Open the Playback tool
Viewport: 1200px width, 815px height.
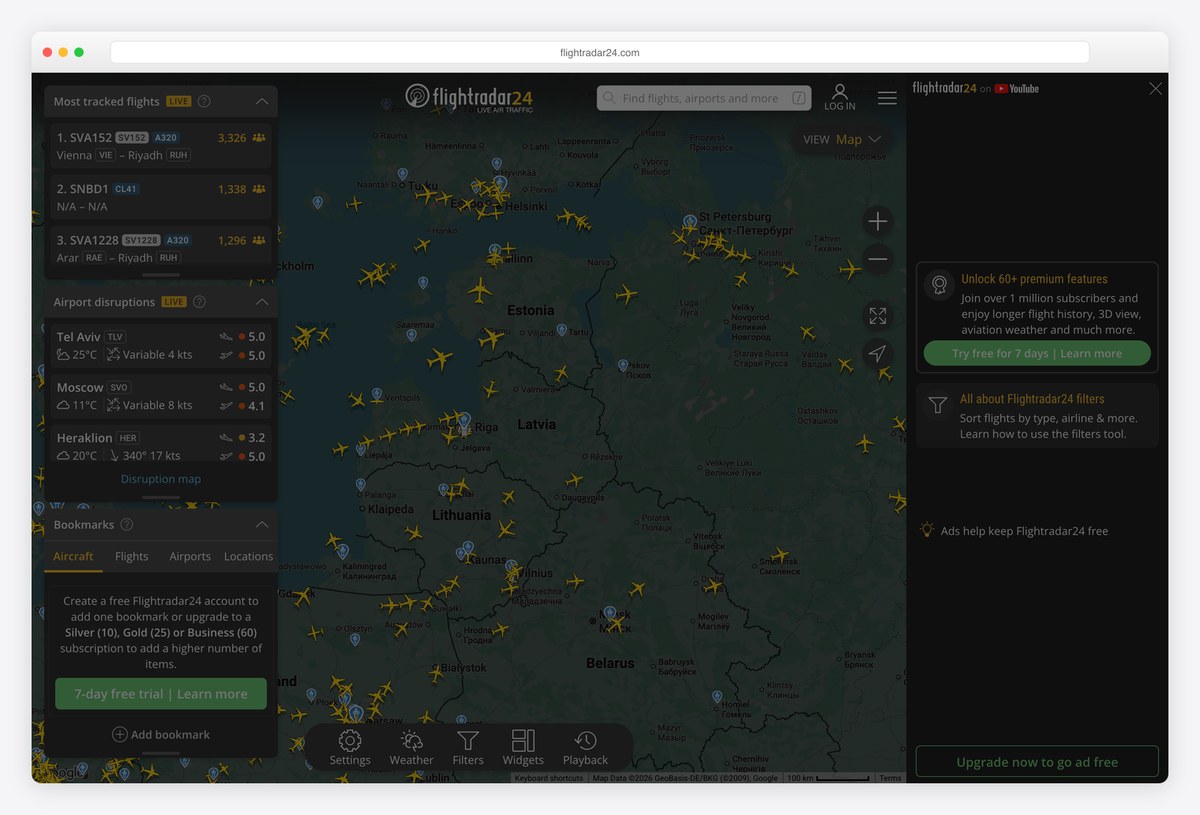click(585, 747)
